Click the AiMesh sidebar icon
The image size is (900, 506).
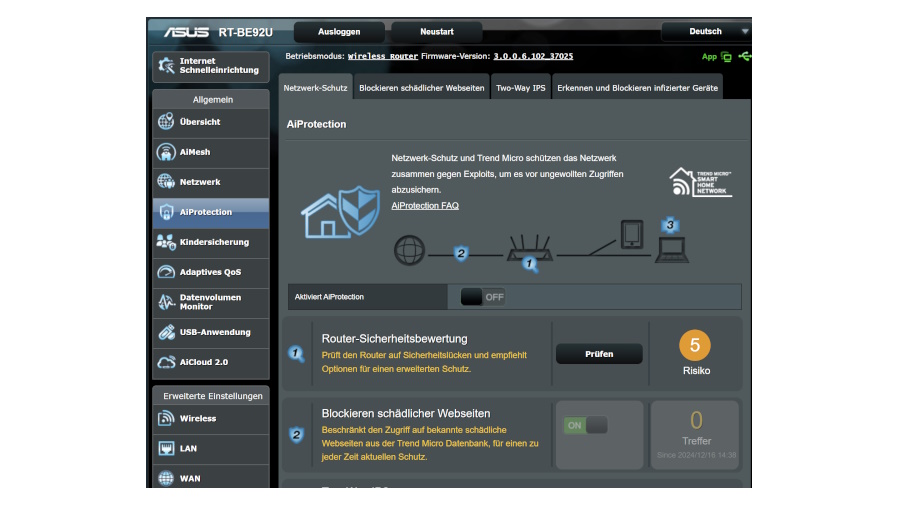tap(166, 152)
